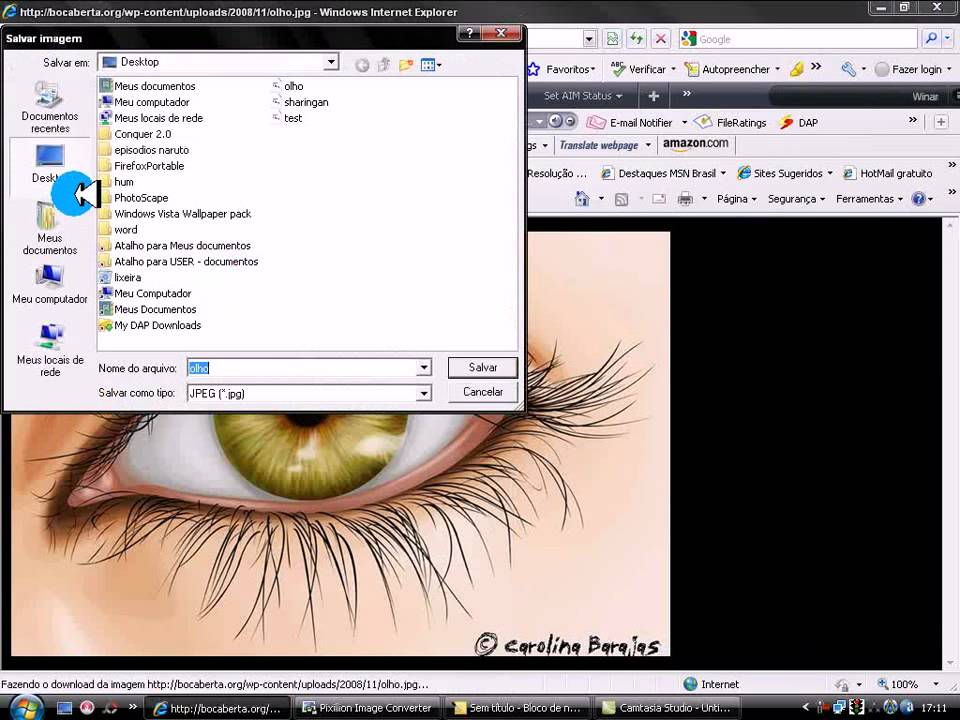Click the red stop loading icon
The image size is (960, 720).
[661, 39]
